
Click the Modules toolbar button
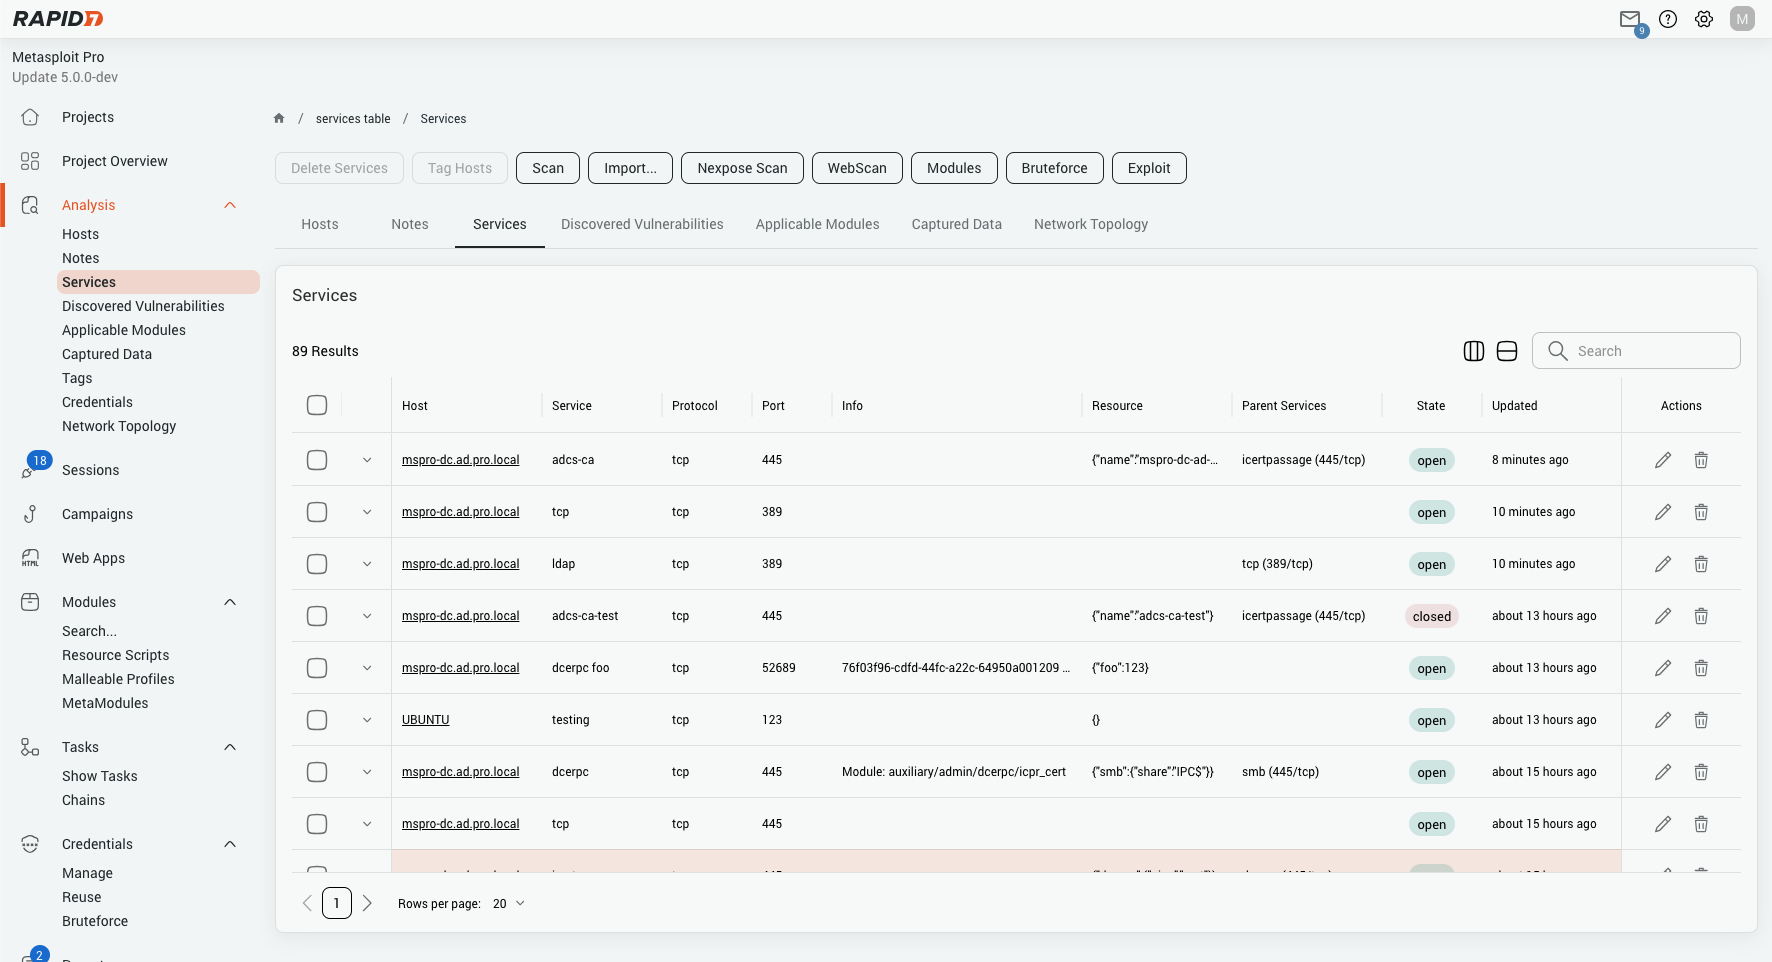(x=954, y=168)
